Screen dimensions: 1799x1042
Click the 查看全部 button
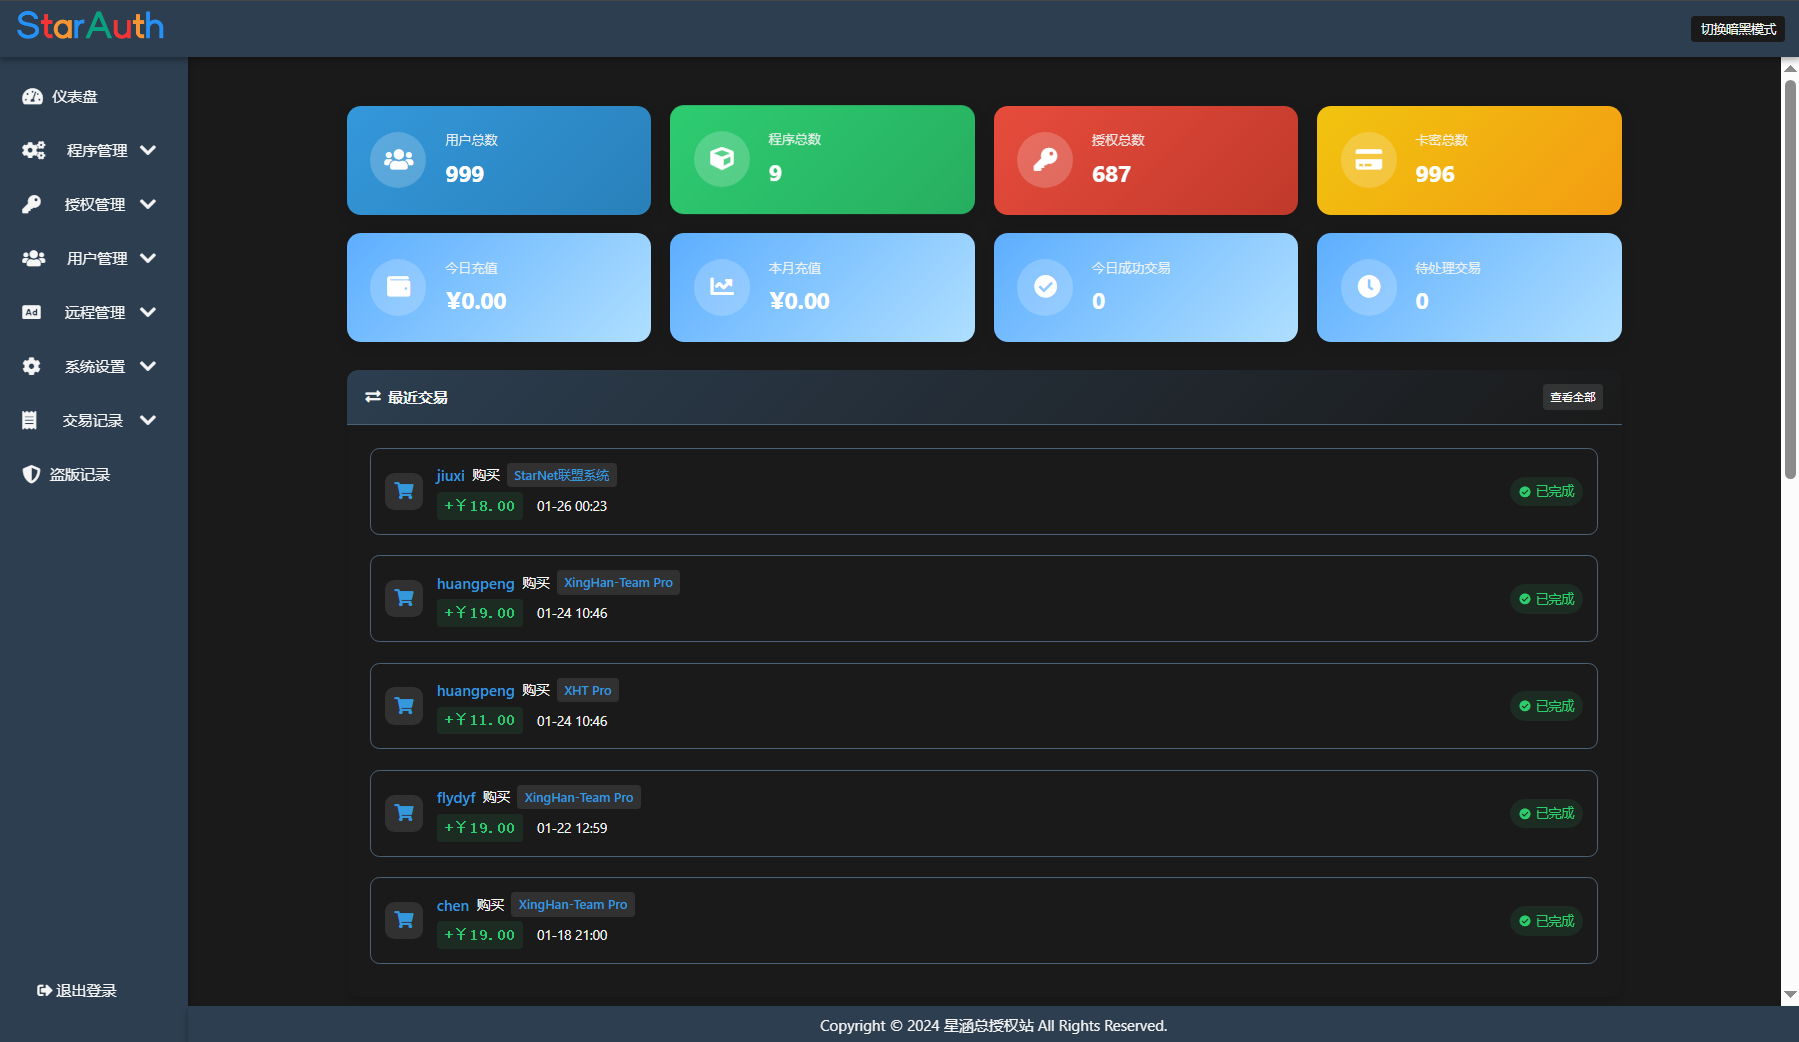[1572, 397]
